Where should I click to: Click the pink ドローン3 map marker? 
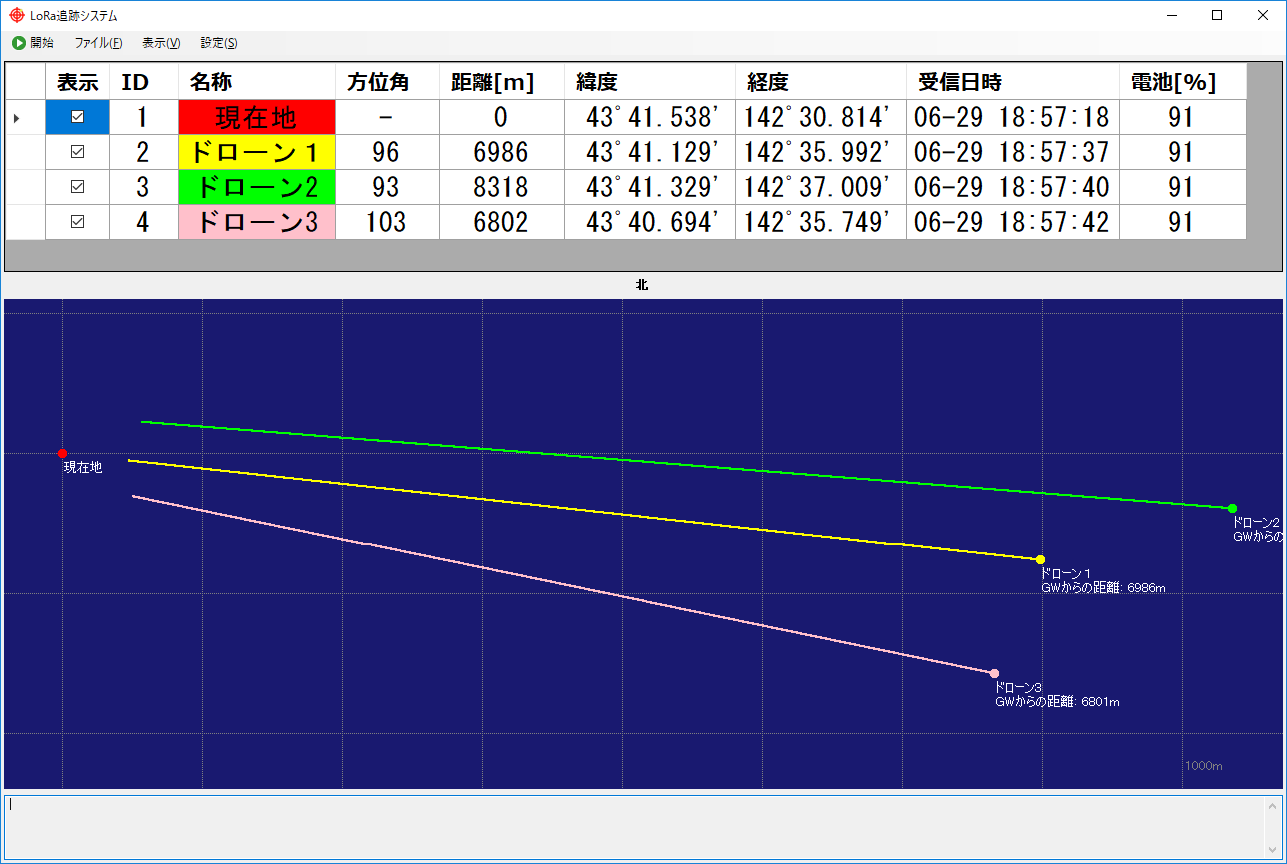pyautogui.click(x=994, y=673)
